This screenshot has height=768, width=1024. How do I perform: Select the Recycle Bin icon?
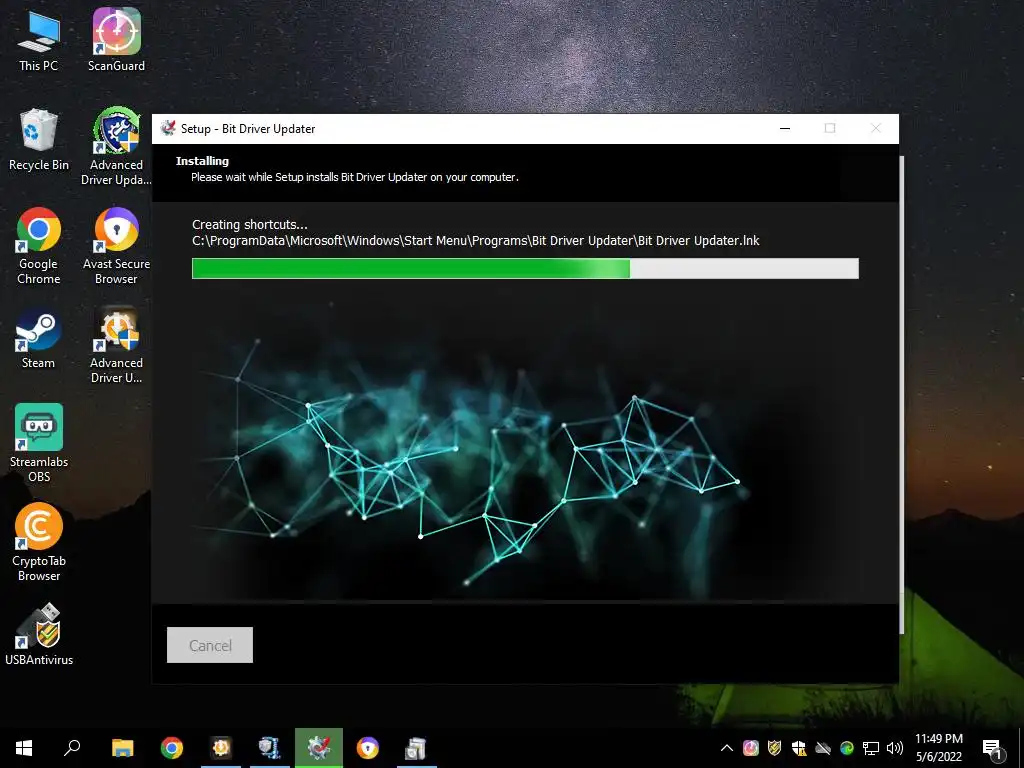[x=39, y=140]
